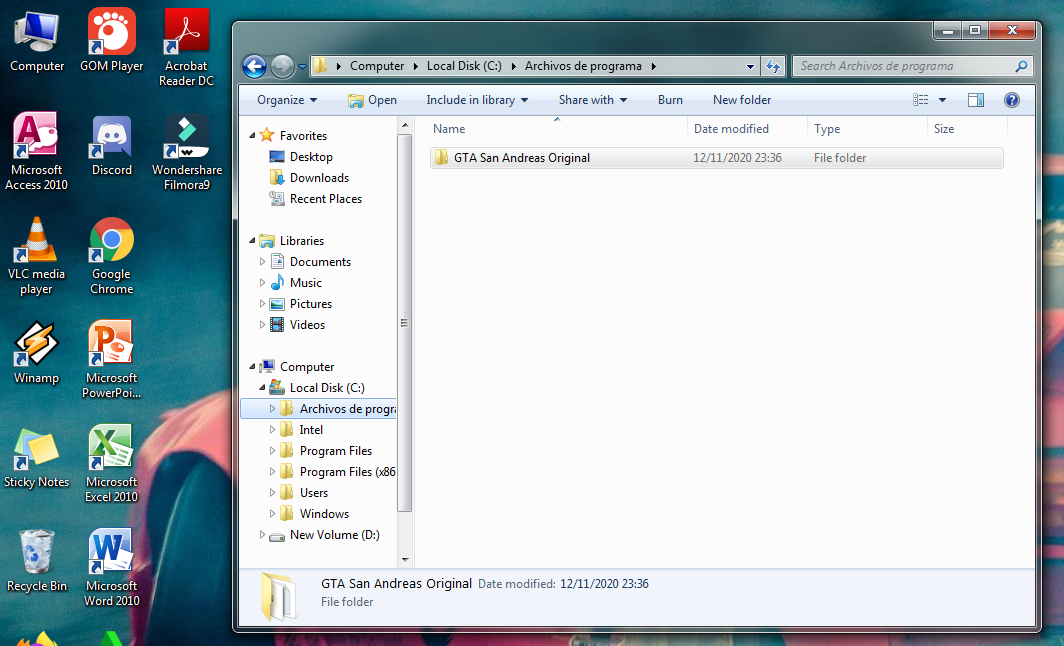Launch Microsoft PowerPoint shortcut
Screen dimensions: 1064x646
(112, 360)
